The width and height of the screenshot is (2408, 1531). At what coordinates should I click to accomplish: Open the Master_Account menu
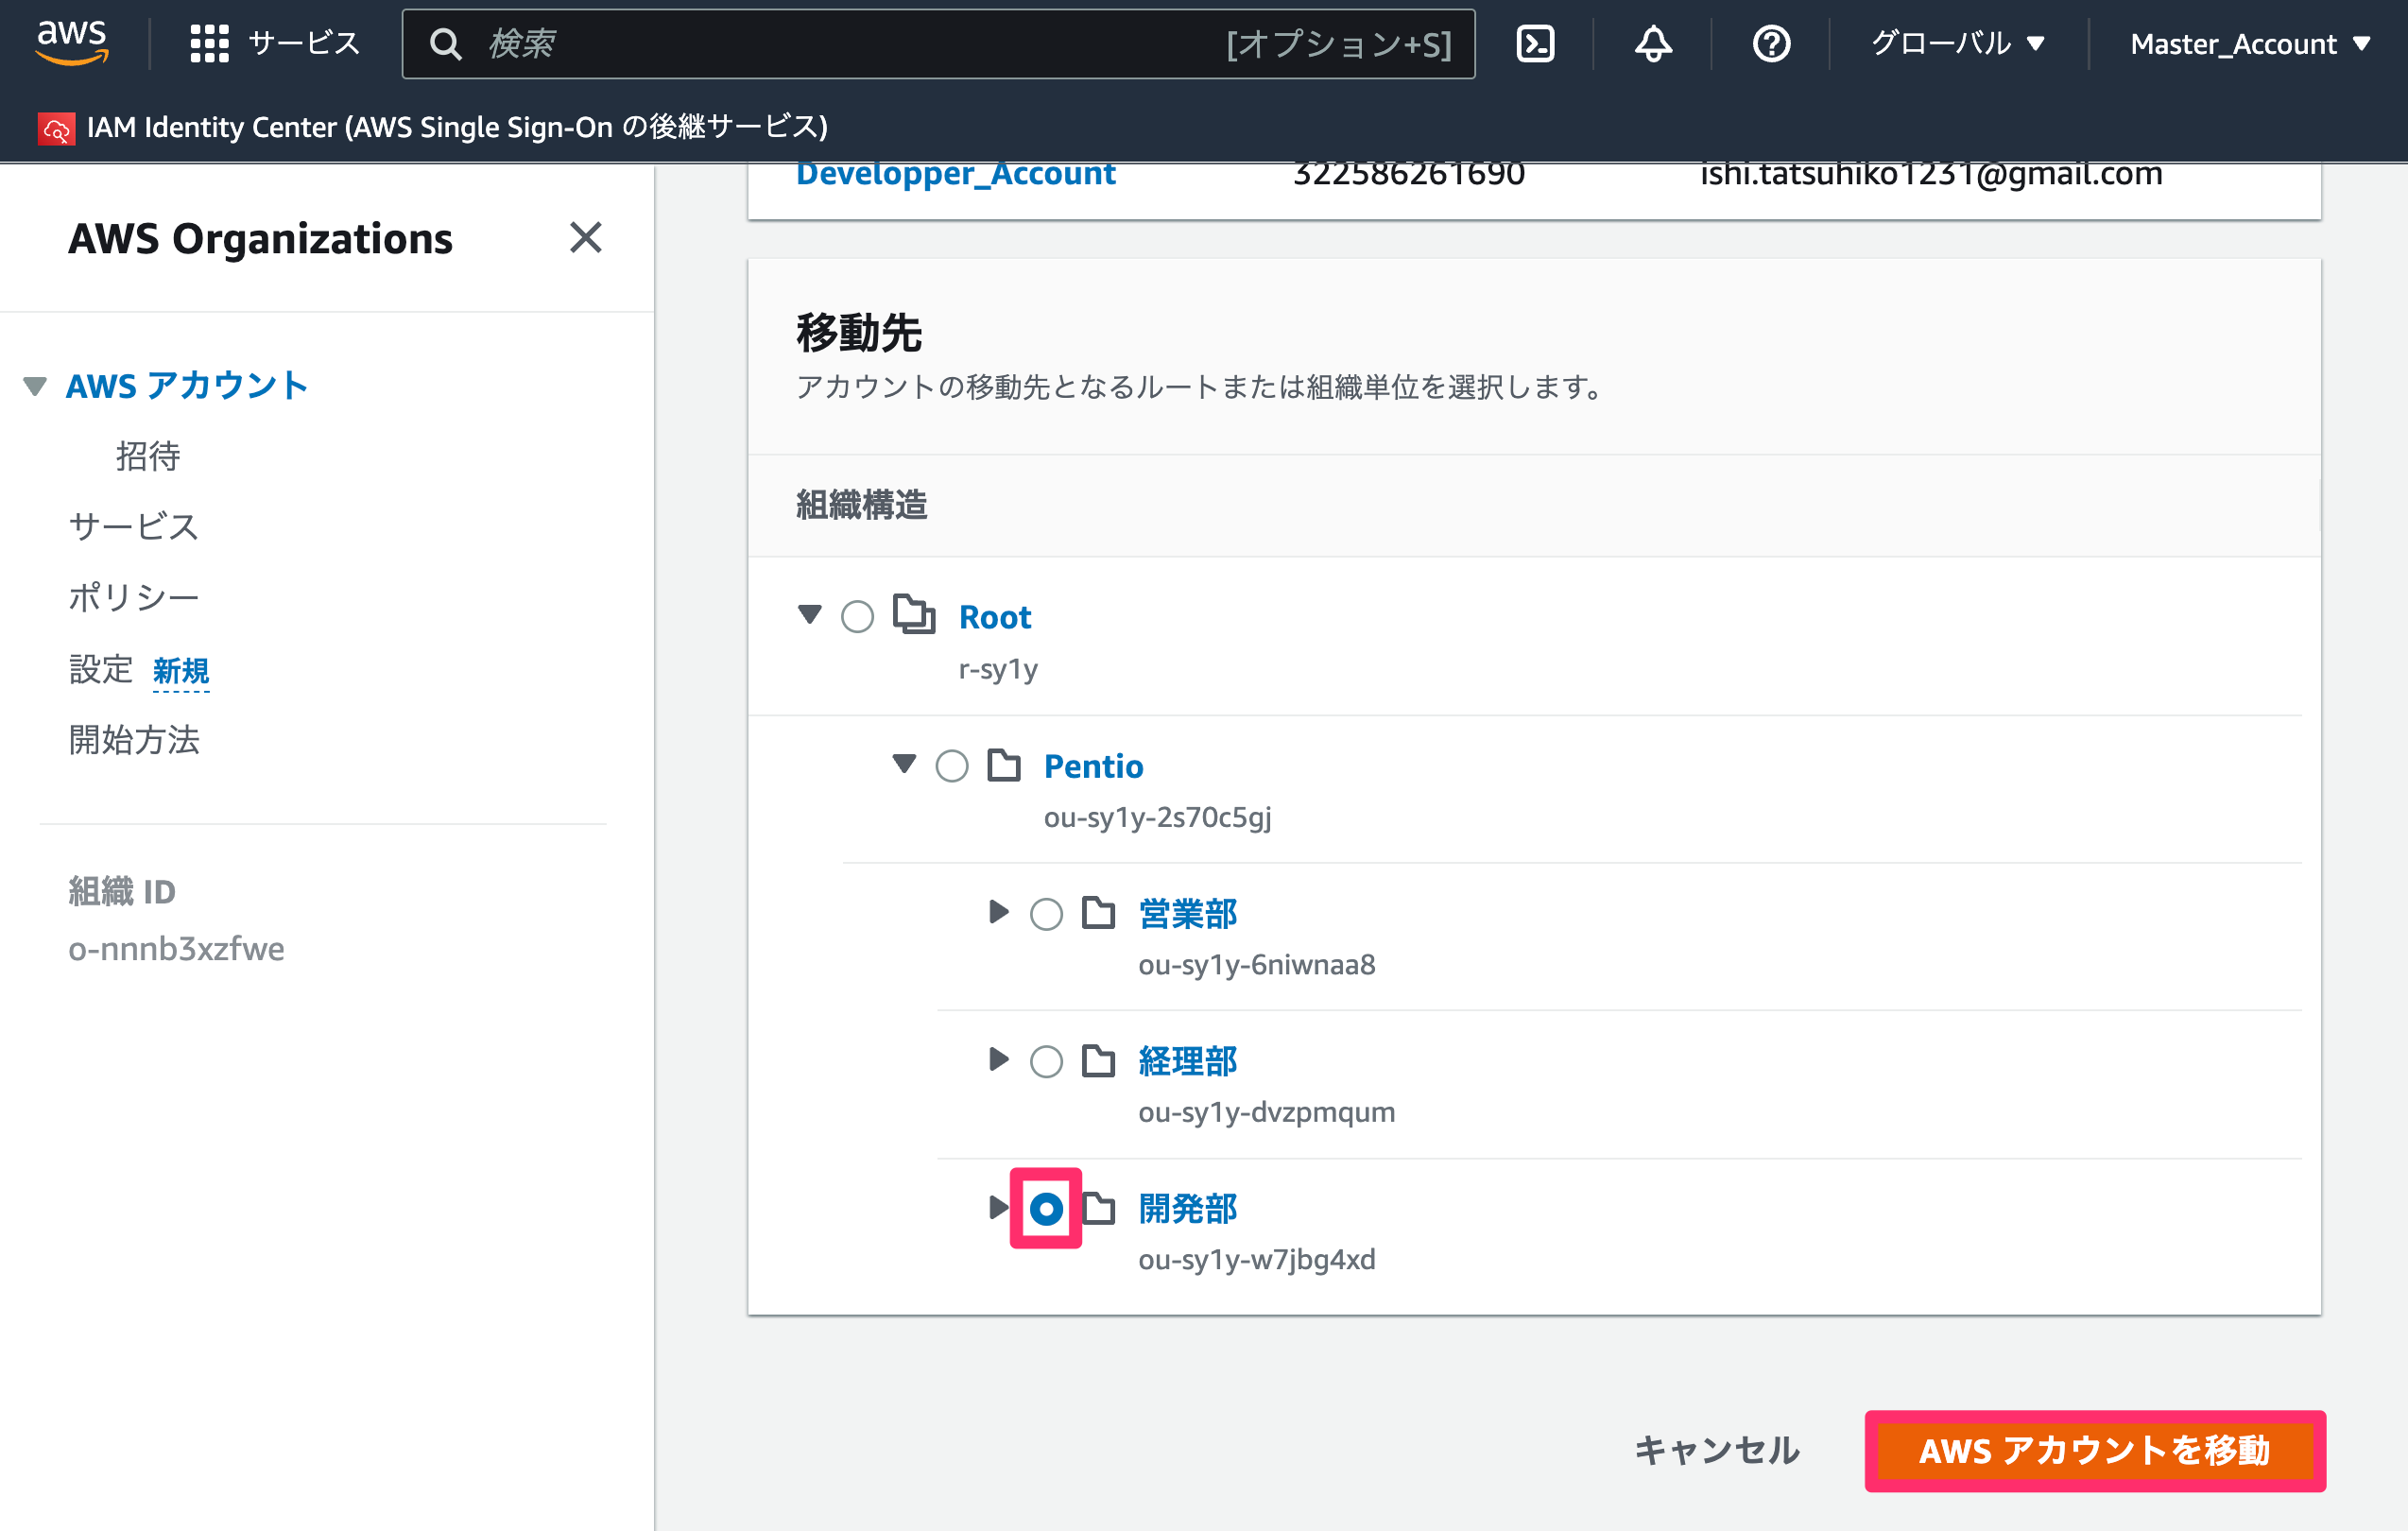click(x=2250, y=43)
